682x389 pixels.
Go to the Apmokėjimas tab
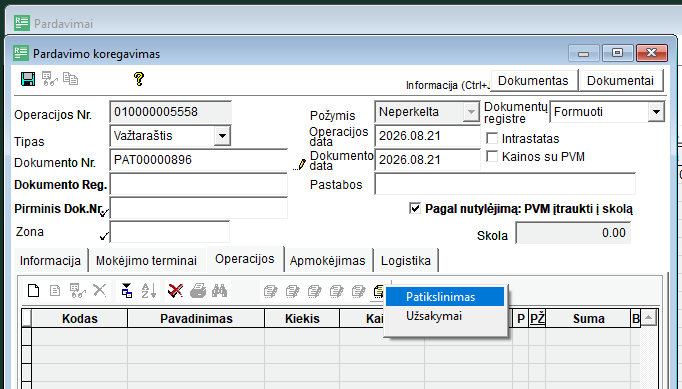pyautogui.click(x=328, y=261)
